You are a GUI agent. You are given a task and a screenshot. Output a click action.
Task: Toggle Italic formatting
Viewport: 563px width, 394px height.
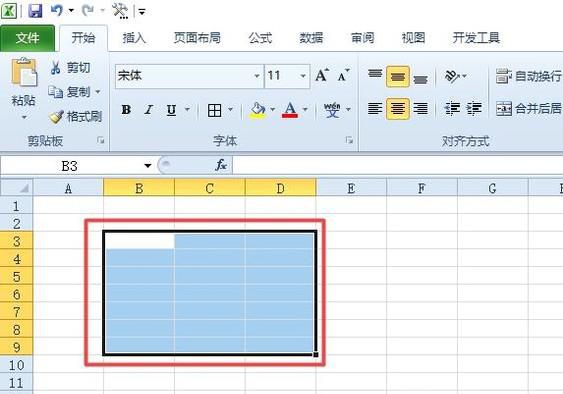(148, 110)
